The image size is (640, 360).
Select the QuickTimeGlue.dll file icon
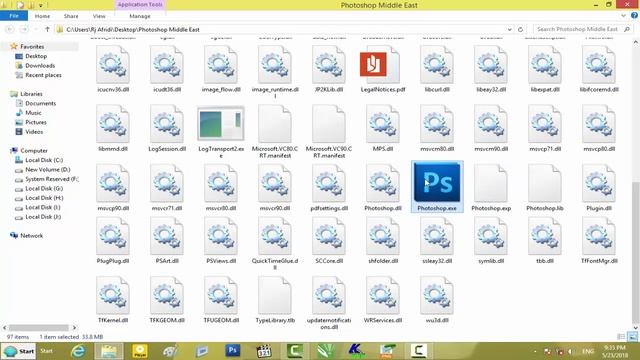(x=275, y=236)
